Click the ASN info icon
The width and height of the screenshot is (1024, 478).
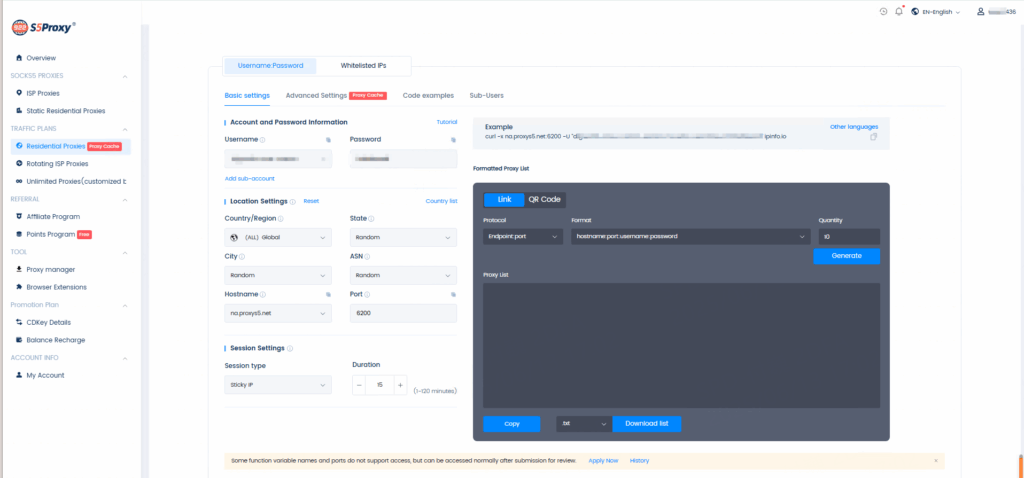click(367, 257)
